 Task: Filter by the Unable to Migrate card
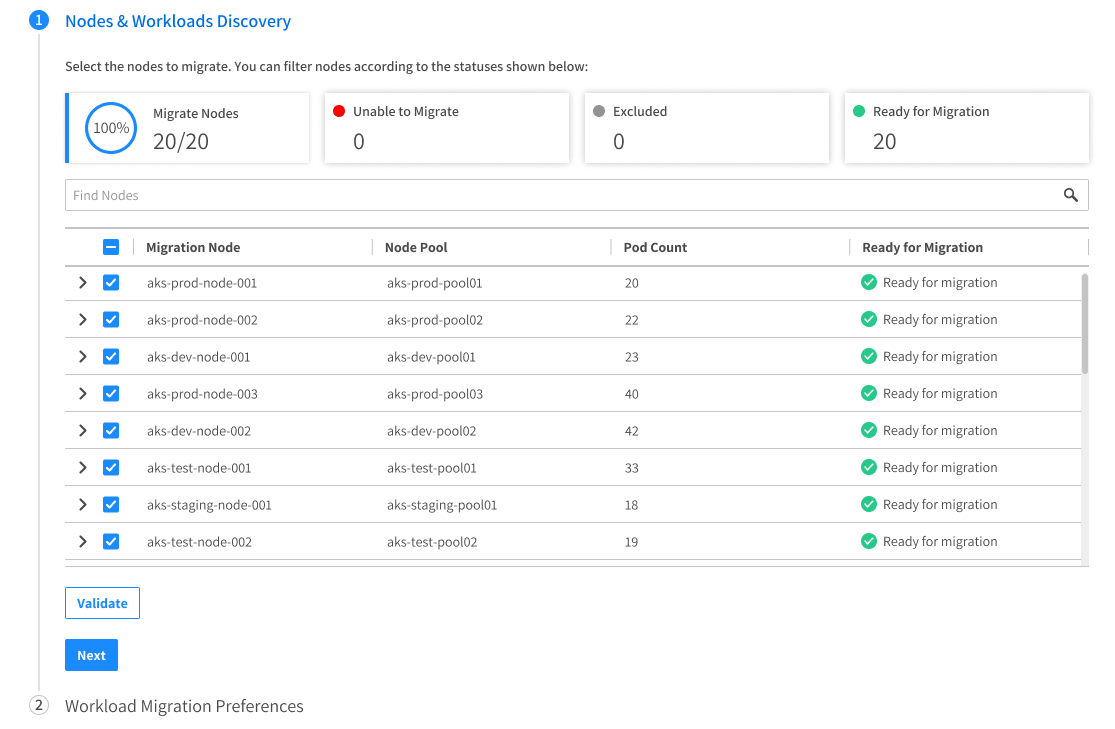pos(446,128)
